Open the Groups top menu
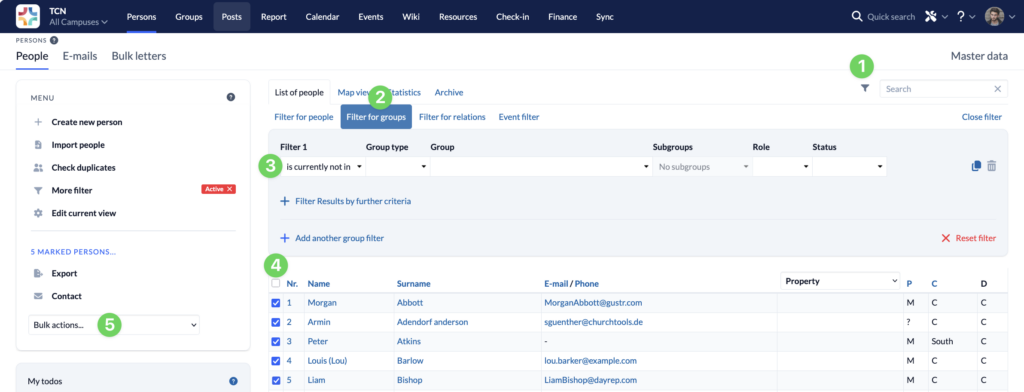 tap(189, 17)
